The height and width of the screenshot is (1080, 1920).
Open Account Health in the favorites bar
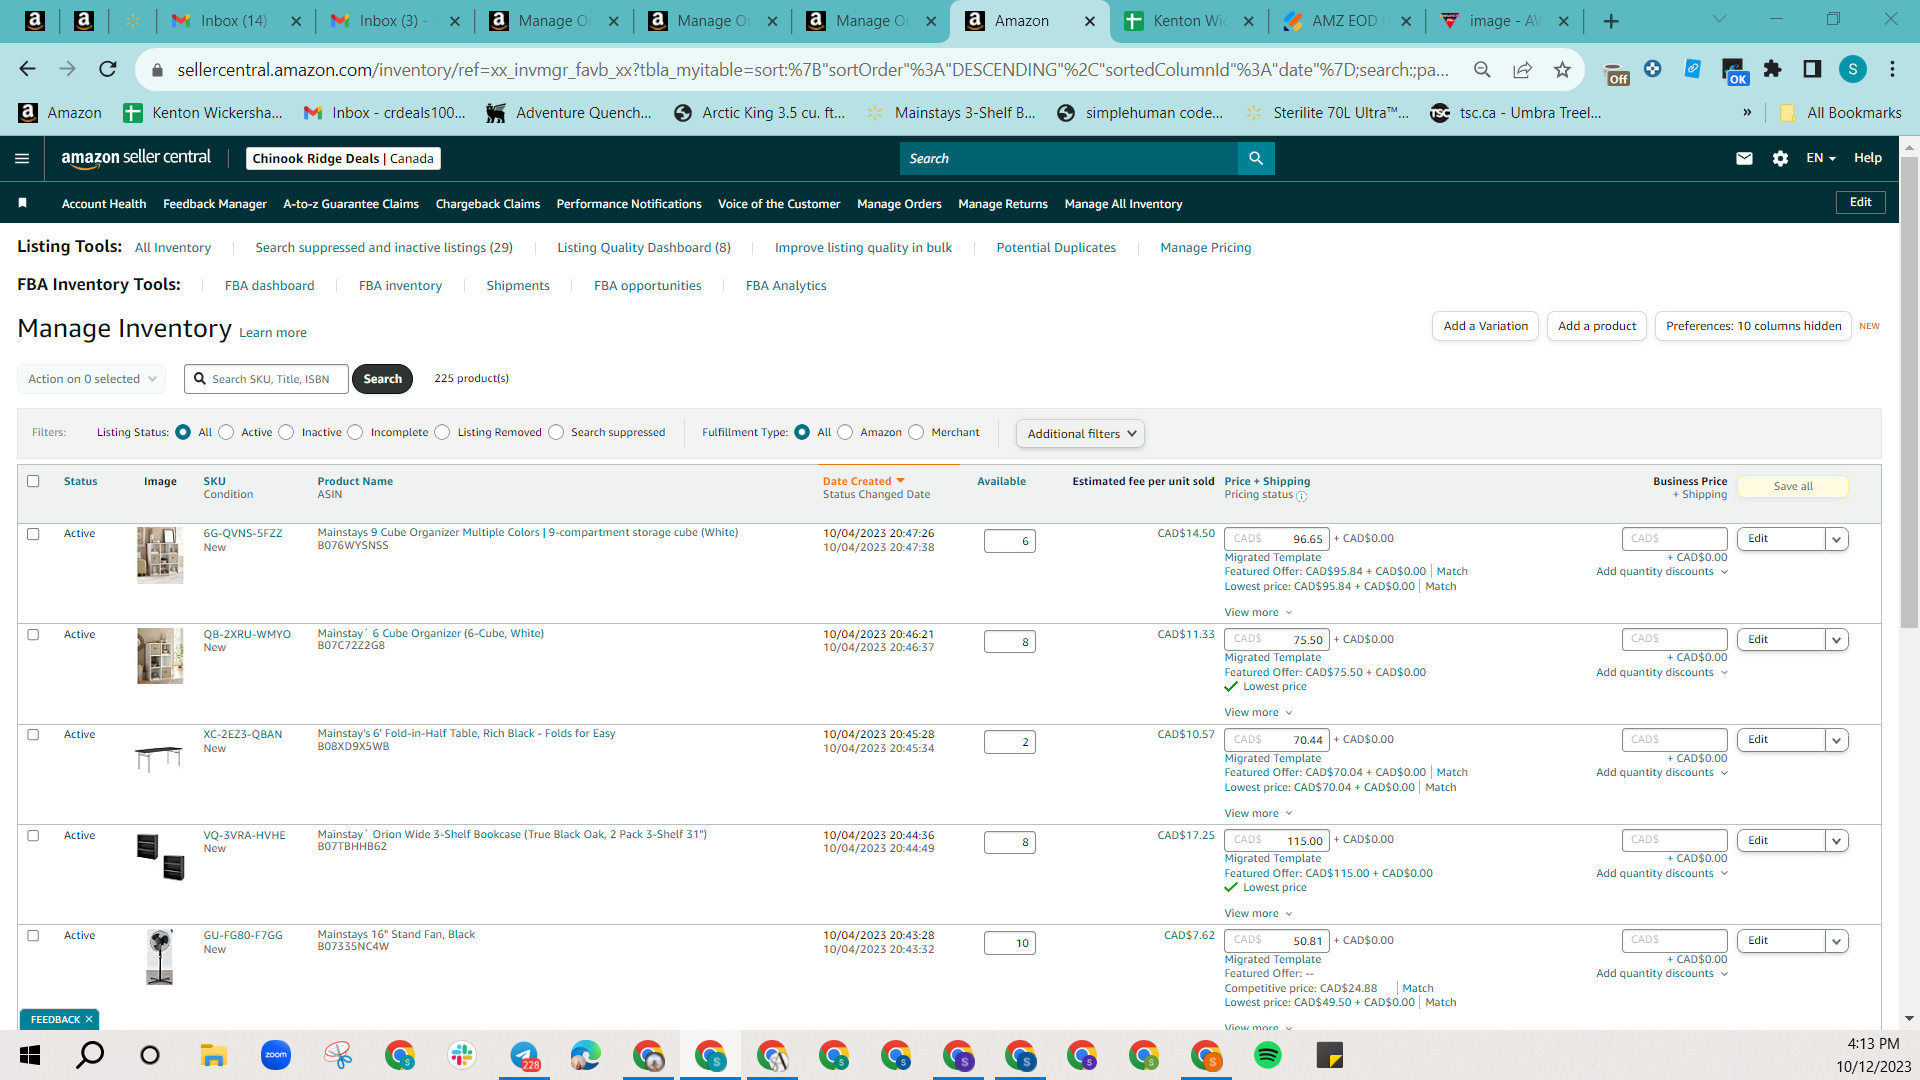[x=104, y=203]
